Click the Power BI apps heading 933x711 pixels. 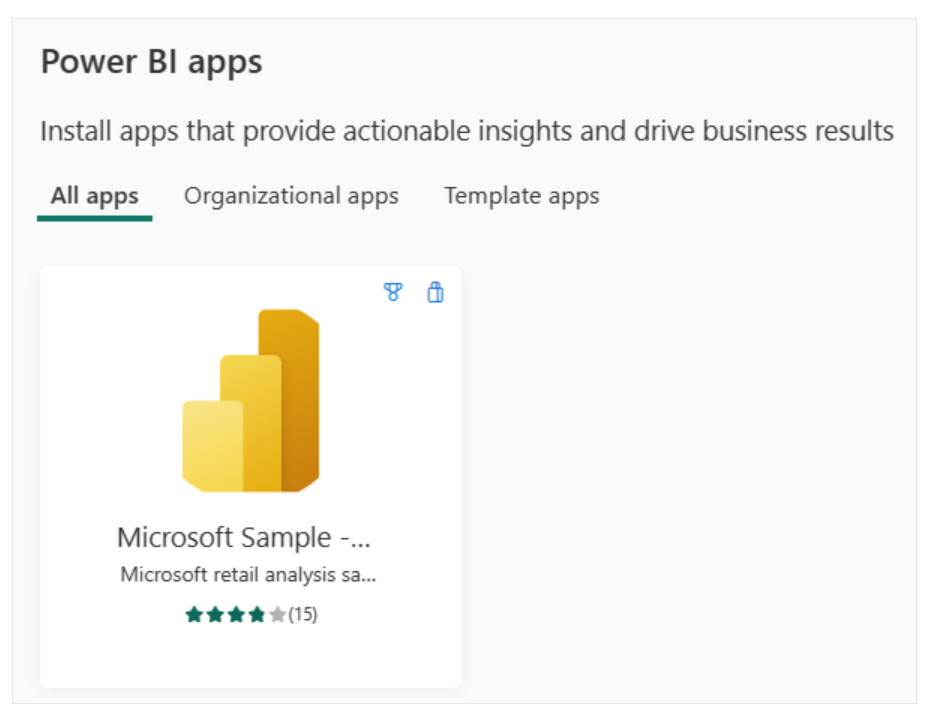pyautogui.click(x=152, y=62)
